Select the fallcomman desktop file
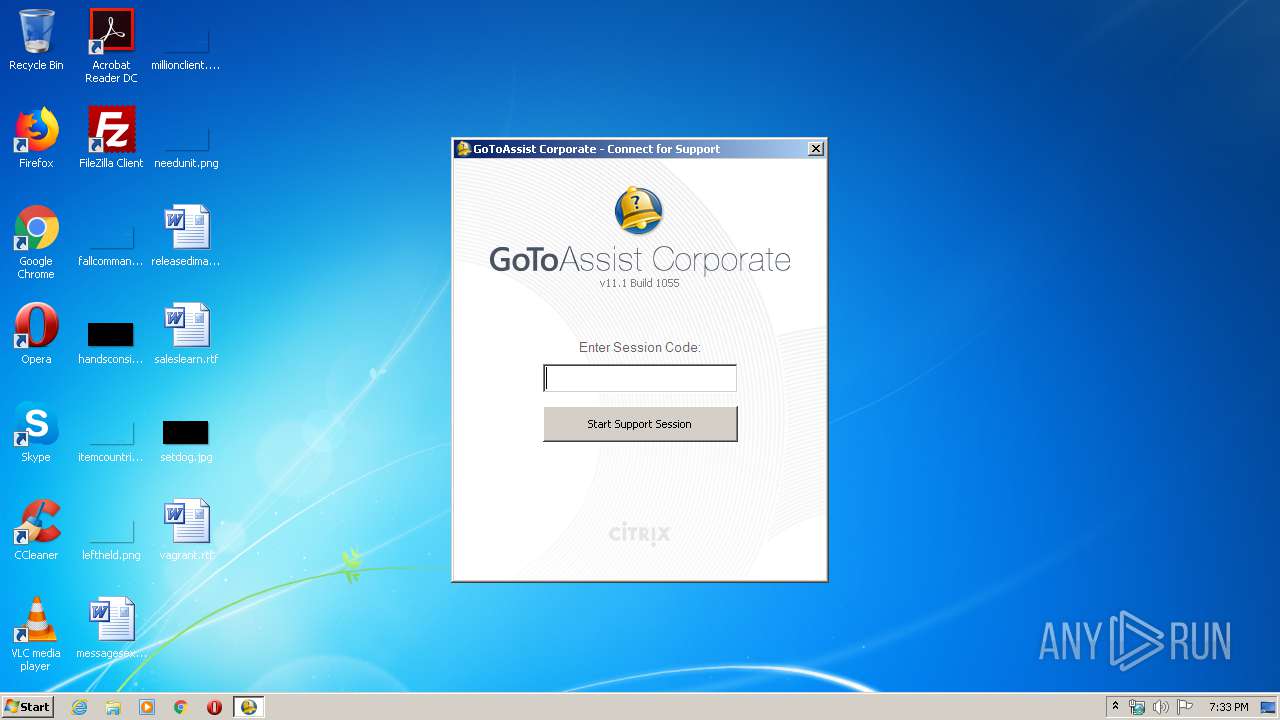This screenshot has width=1280, height=720. click(111, 243)
